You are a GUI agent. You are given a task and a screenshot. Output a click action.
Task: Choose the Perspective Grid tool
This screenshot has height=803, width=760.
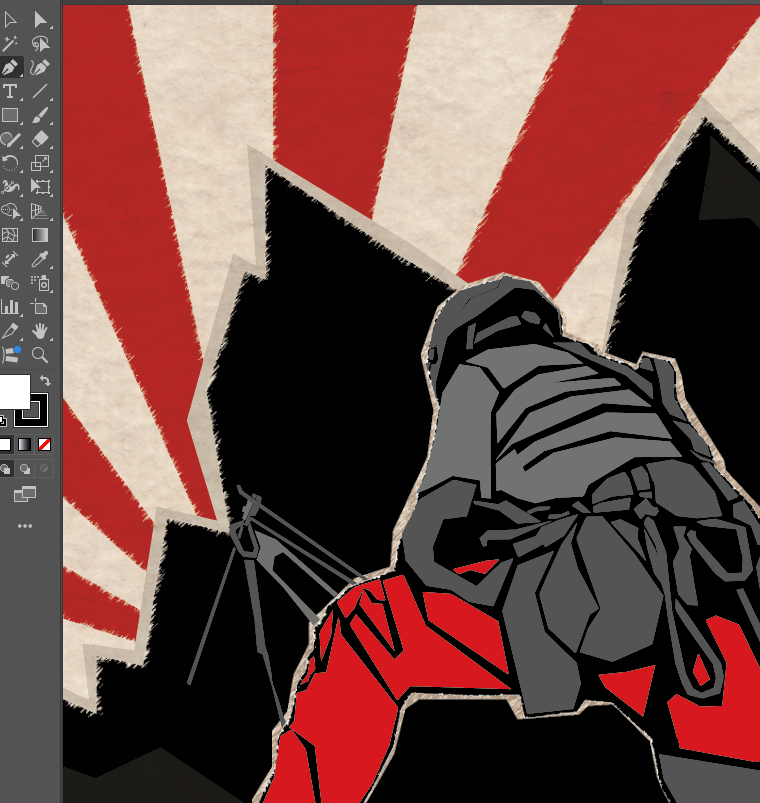point(40,211)
